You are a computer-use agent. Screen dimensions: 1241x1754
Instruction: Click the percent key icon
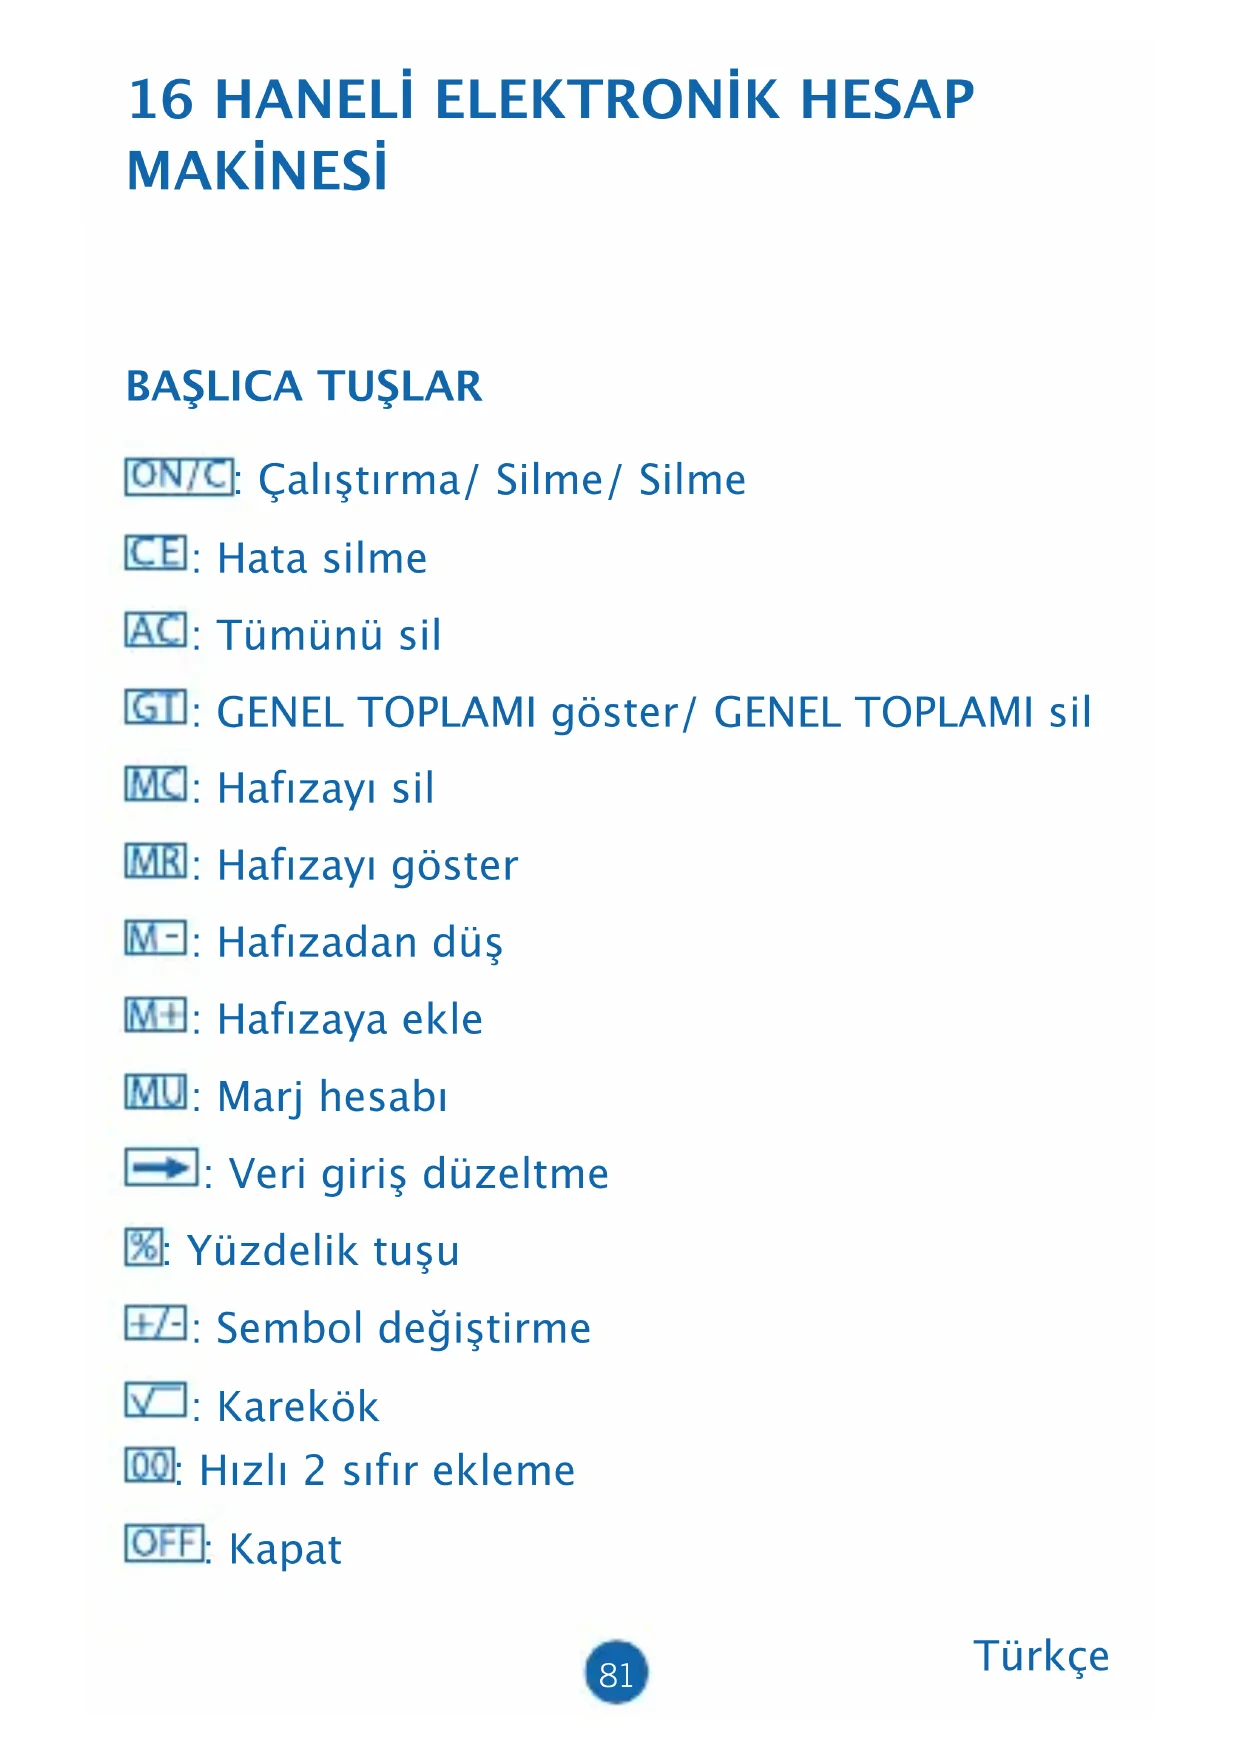[143, 1246]
